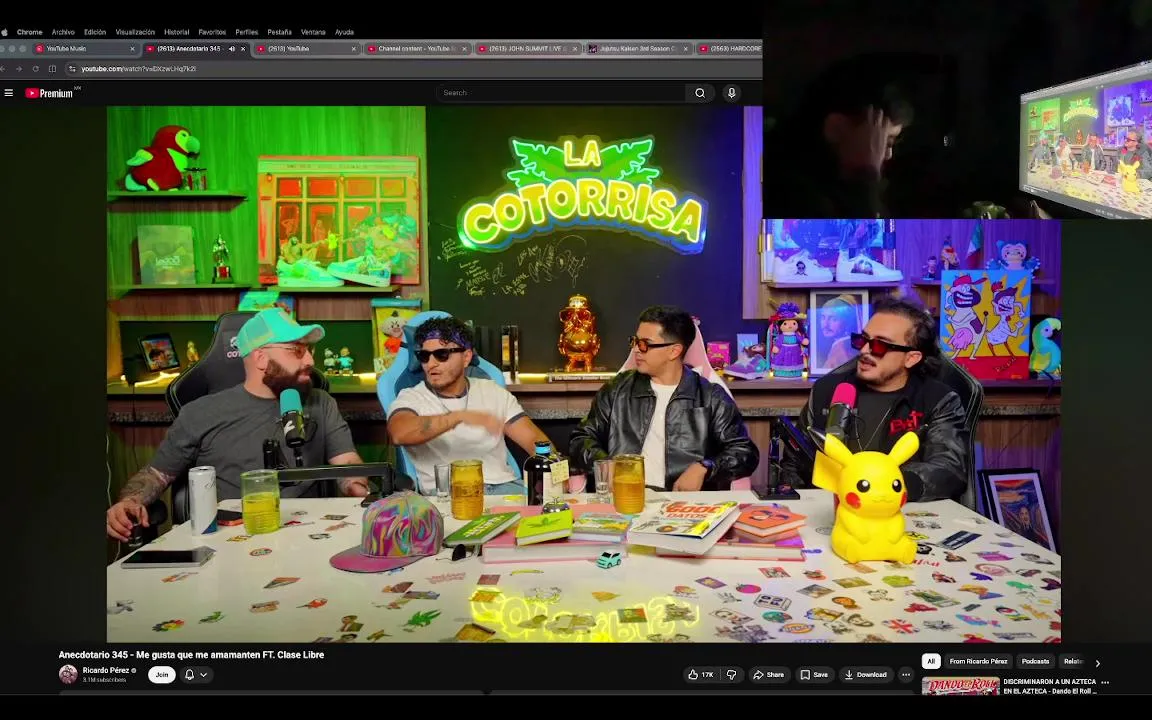Mute the Anecdotario 345 tab audio icon
1152x720 pixels.
click(231, 48)
